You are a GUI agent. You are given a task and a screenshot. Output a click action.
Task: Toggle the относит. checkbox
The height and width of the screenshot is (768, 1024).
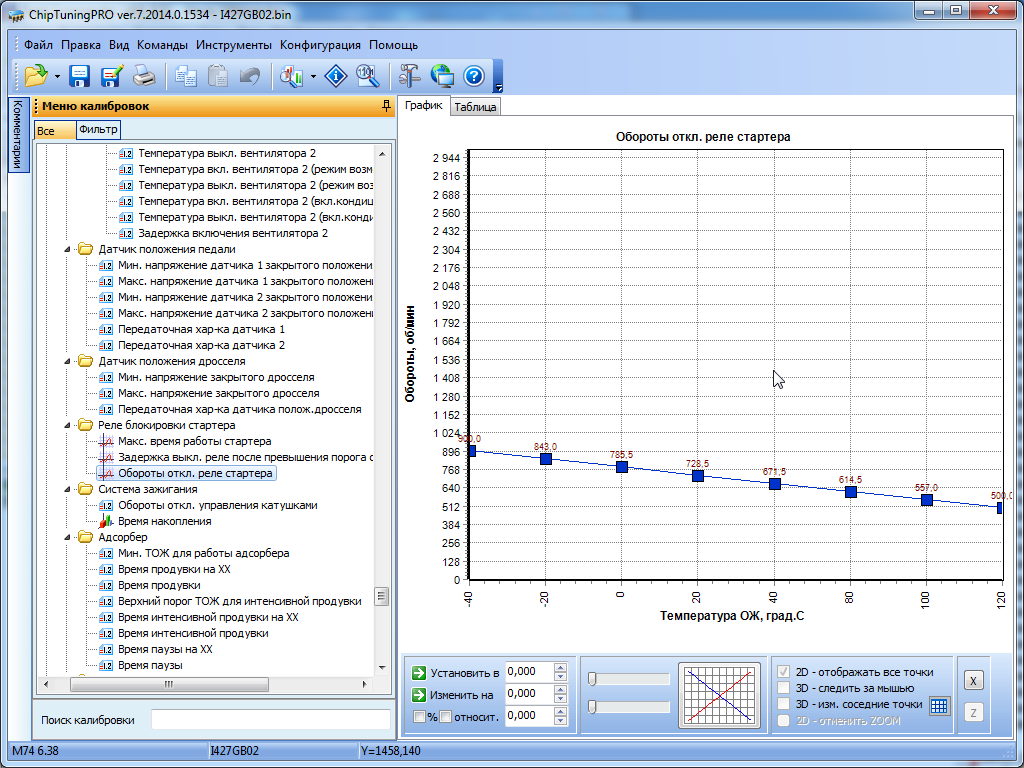(446, 716)
